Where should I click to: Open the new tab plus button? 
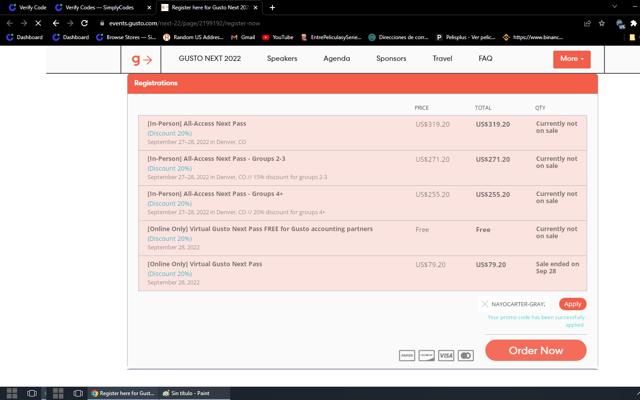[x=272, y=7]
